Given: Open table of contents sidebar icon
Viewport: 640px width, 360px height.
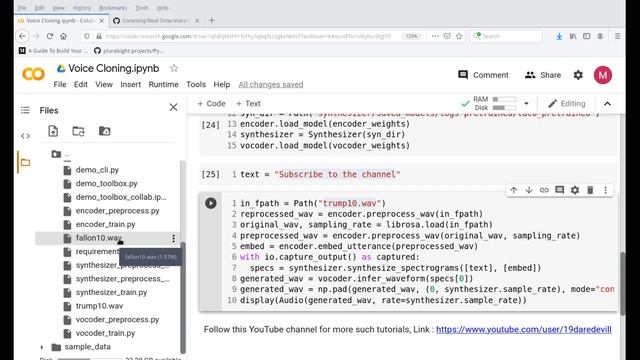Looking at the screenshot, I should pos(25,110).
